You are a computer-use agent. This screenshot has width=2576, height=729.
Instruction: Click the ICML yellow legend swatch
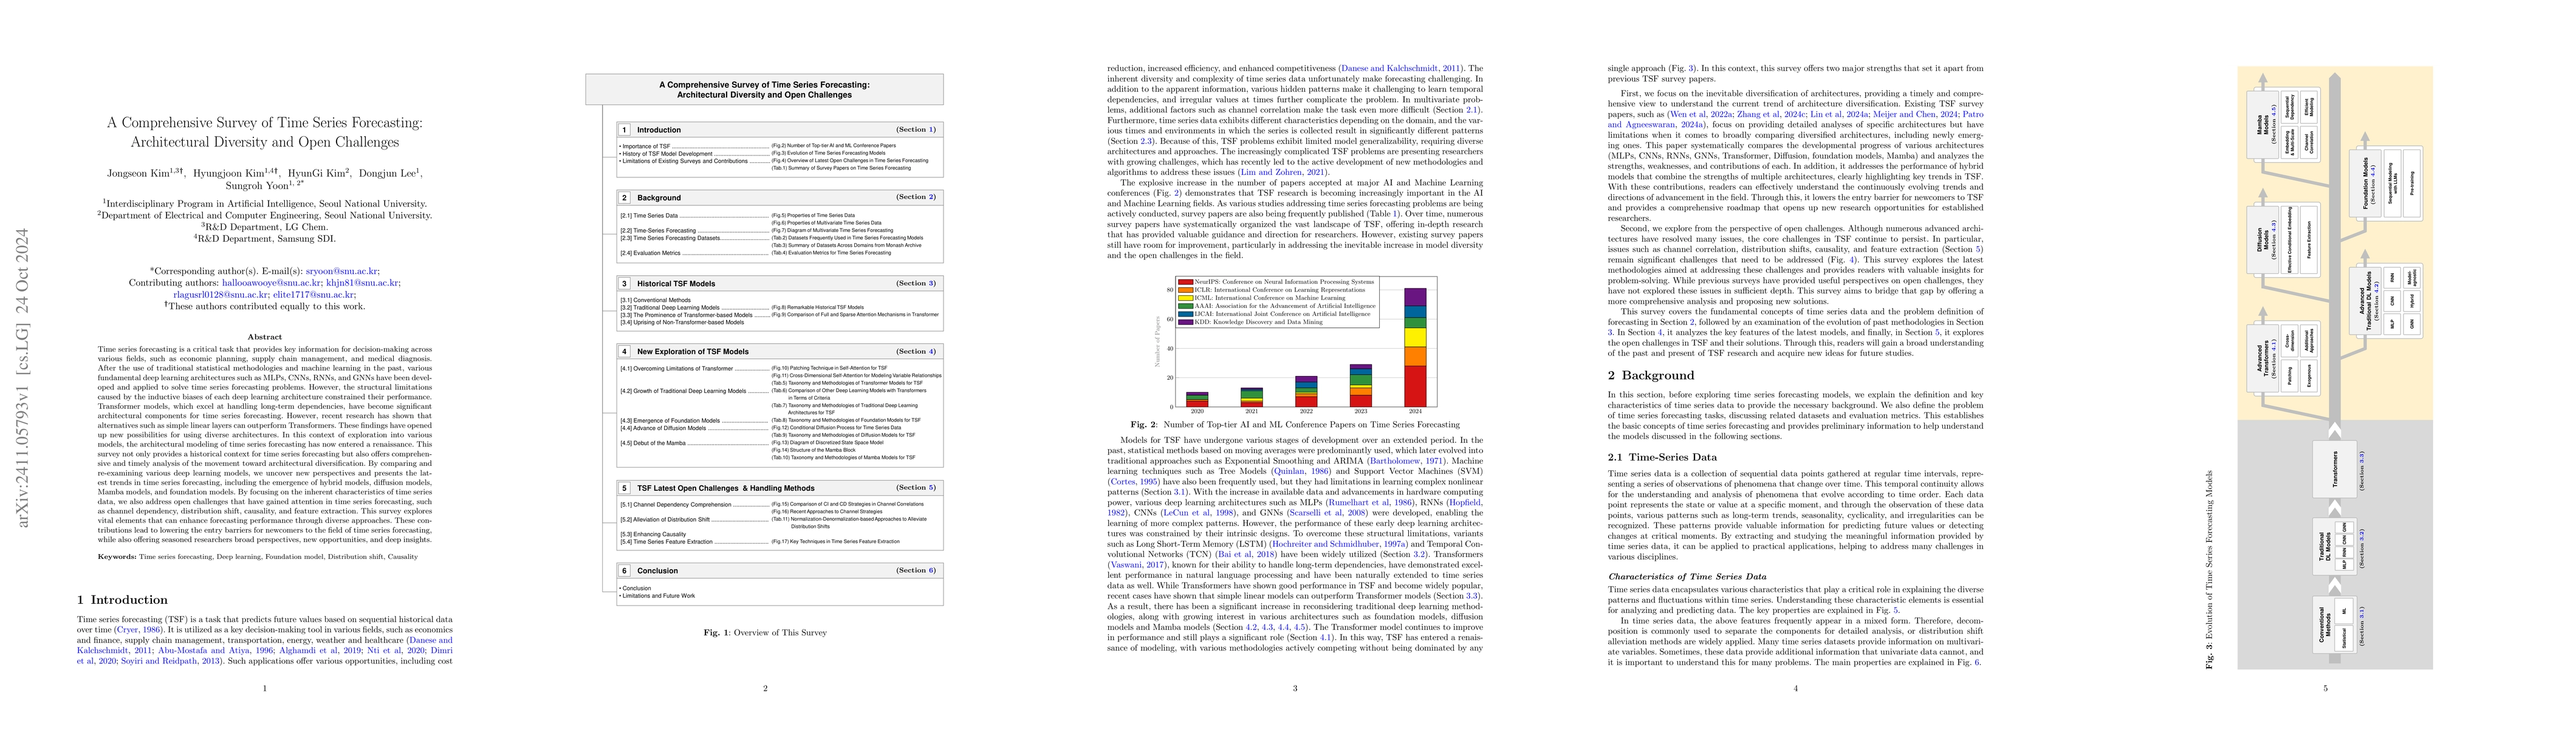1185,298
